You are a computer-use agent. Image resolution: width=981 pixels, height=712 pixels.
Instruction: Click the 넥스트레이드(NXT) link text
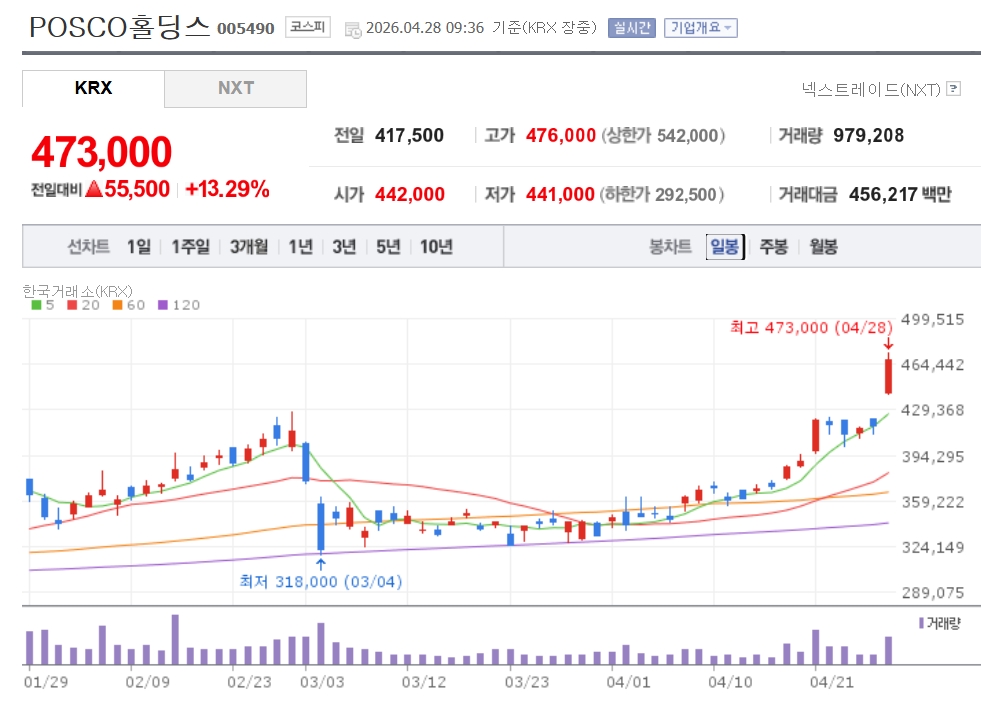pyautogui.click(x=872, y=89)
